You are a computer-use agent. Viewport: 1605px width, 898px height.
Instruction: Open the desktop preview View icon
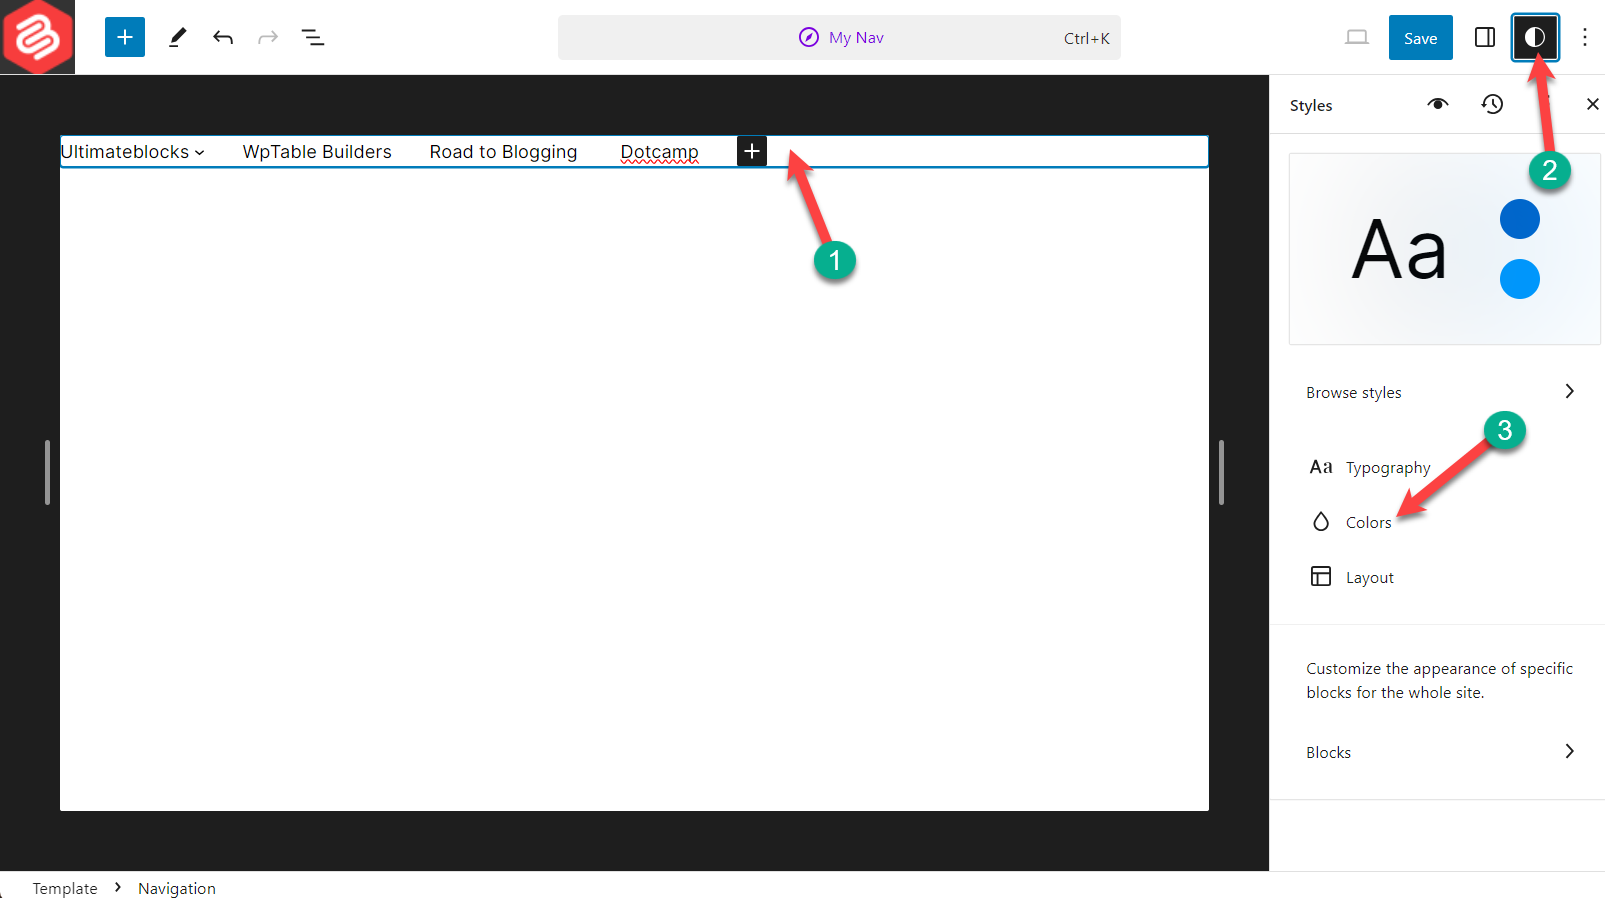(1356, 38)
